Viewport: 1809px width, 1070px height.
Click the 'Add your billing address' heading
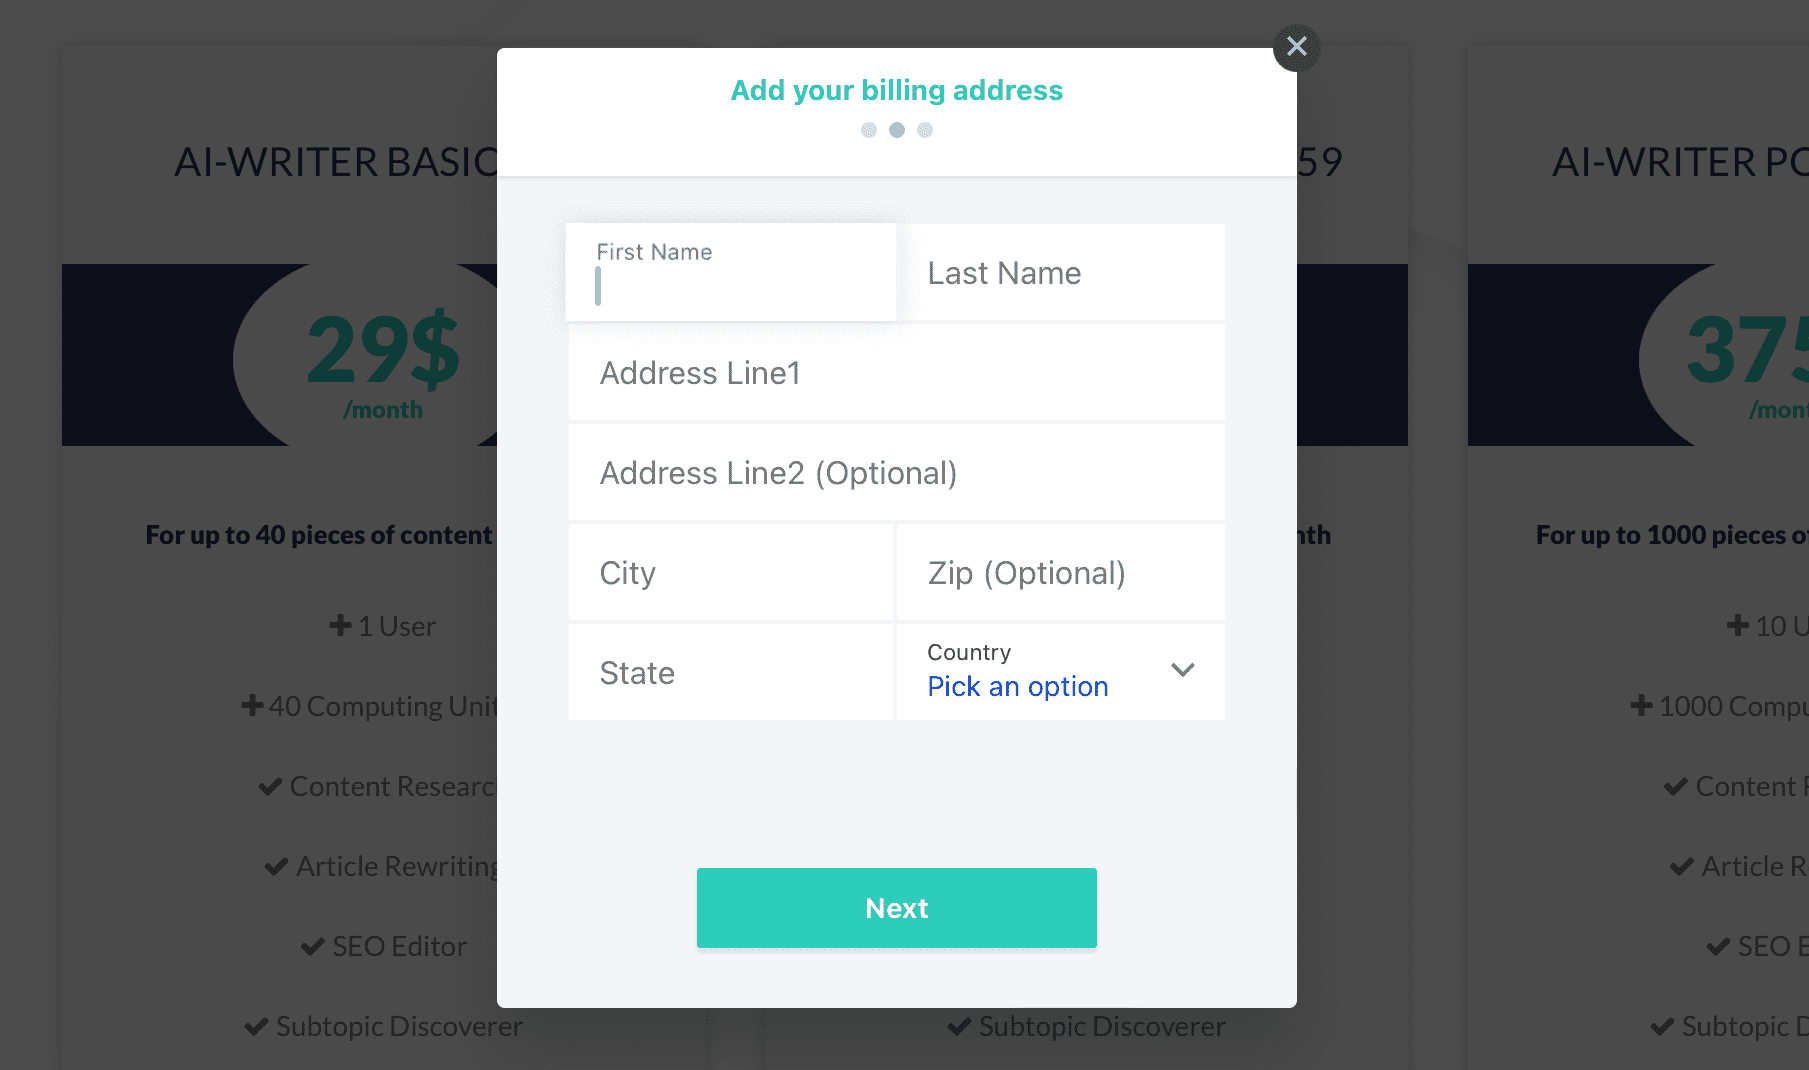(x=896, y=90)
